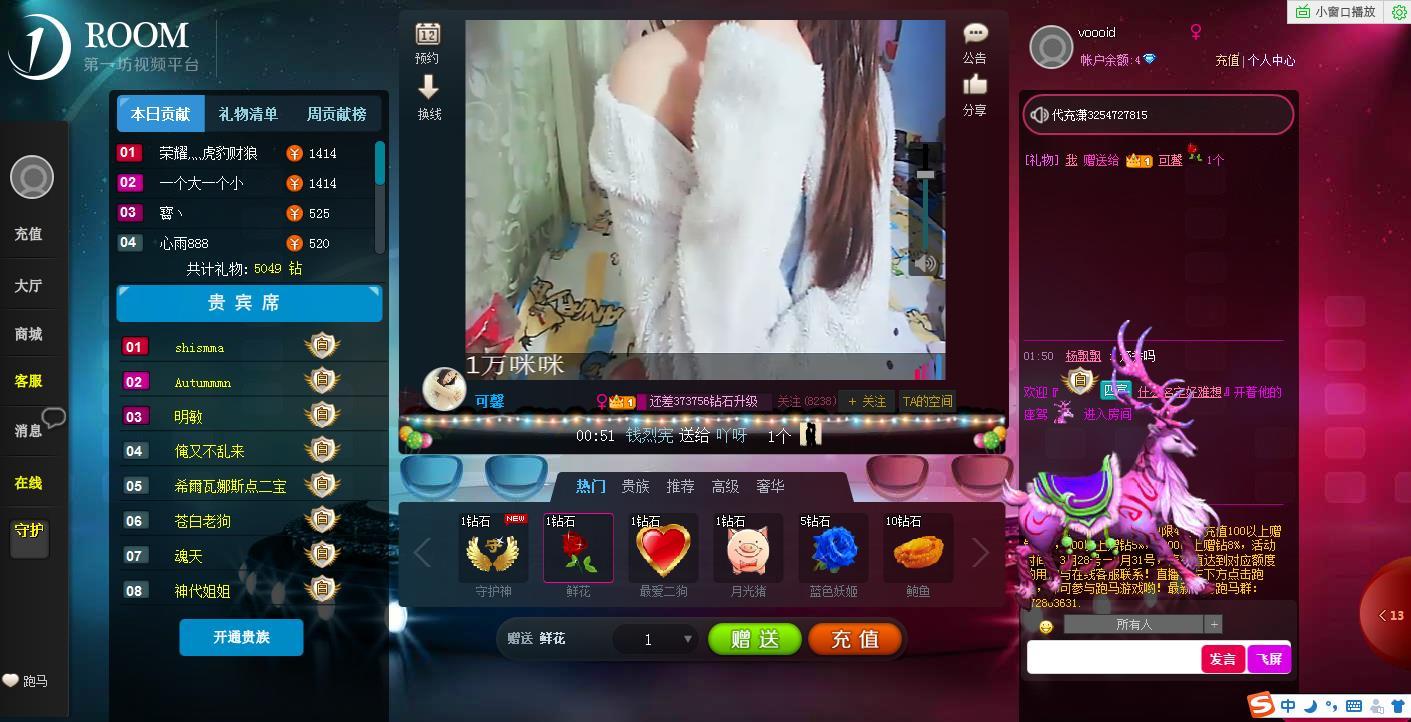Viewport: 1411px width, 722px height.
Task: Toggle Chinese input mode on Sogou bar
Action: pyautogui.click(x=1286, y=705)
